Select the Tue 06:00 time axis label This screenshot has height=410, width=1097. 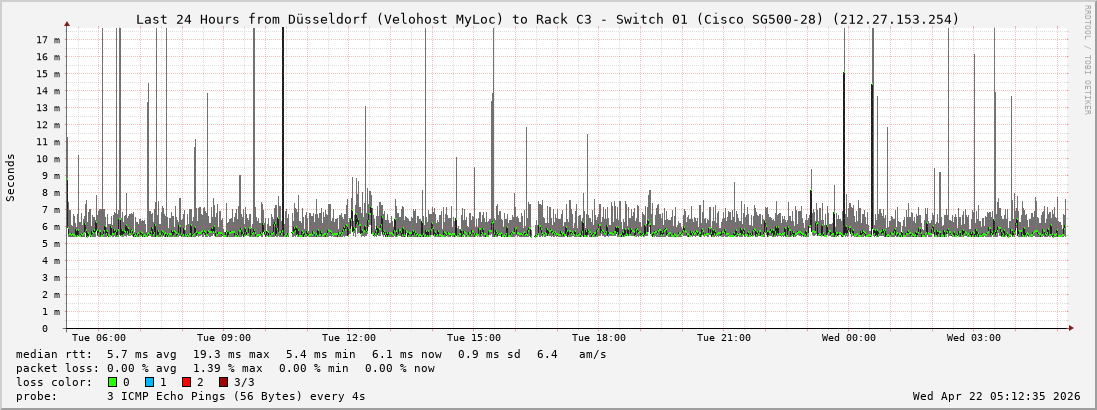click(x=99, y=338)
